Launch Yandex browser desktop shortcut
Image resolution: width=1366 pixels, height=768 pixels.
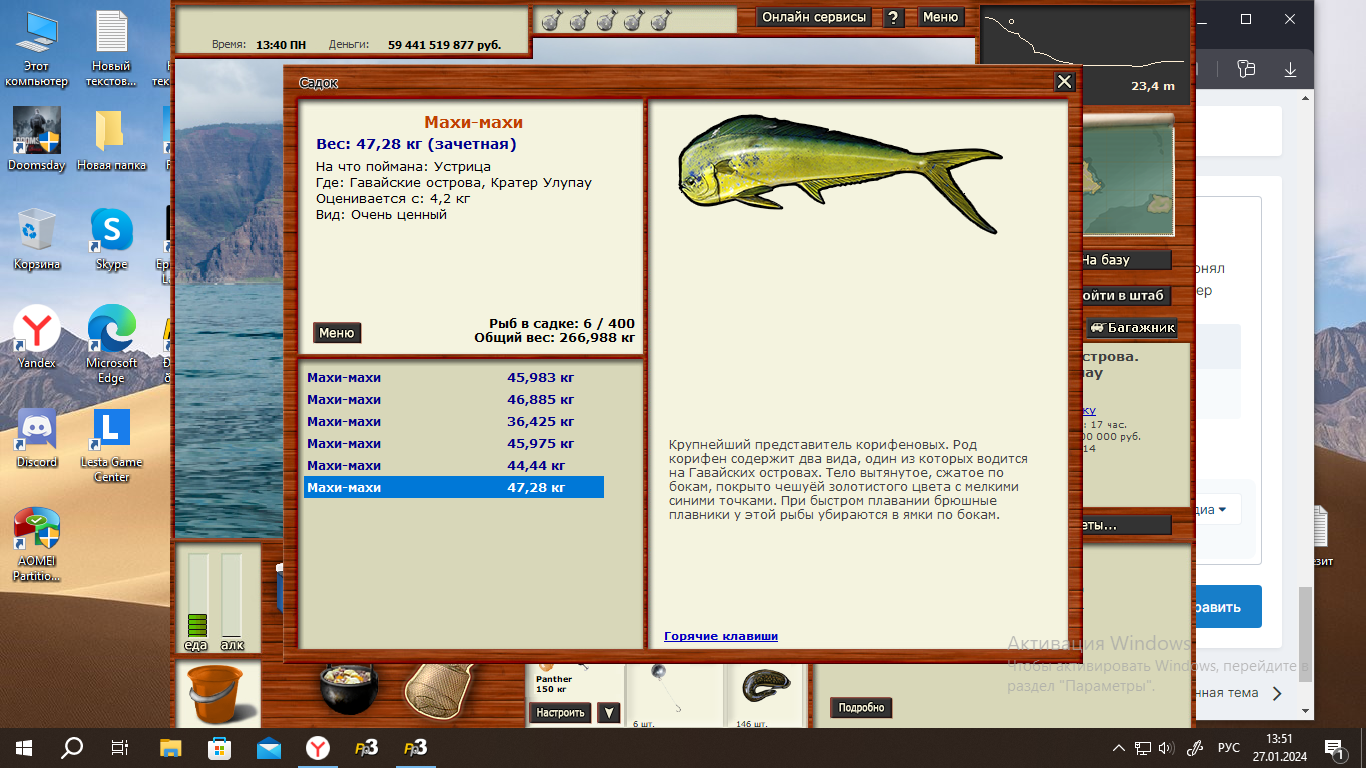click(x=36, y=337)
